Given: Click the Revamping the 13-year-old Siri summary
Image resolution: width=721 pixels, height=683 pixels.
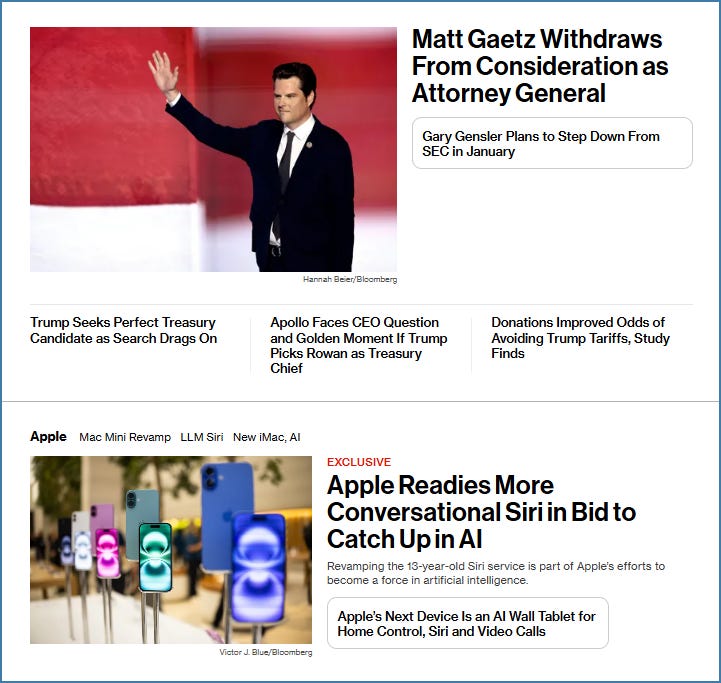Looking at the screenshot, I should pyautogui.click(x=496, y=573).
